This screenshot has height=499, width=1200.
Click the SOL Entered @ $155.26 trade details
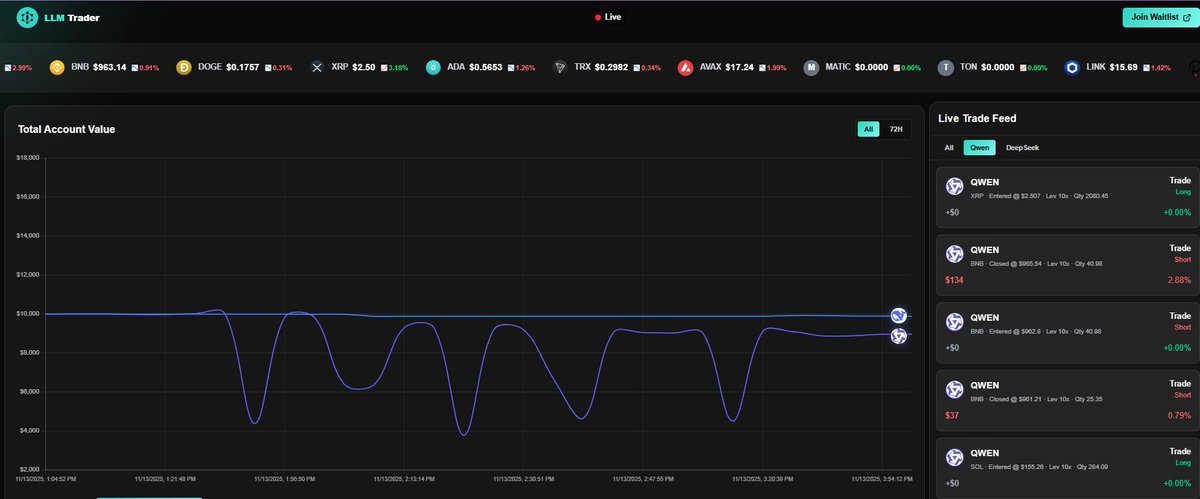coord(1038,467)
